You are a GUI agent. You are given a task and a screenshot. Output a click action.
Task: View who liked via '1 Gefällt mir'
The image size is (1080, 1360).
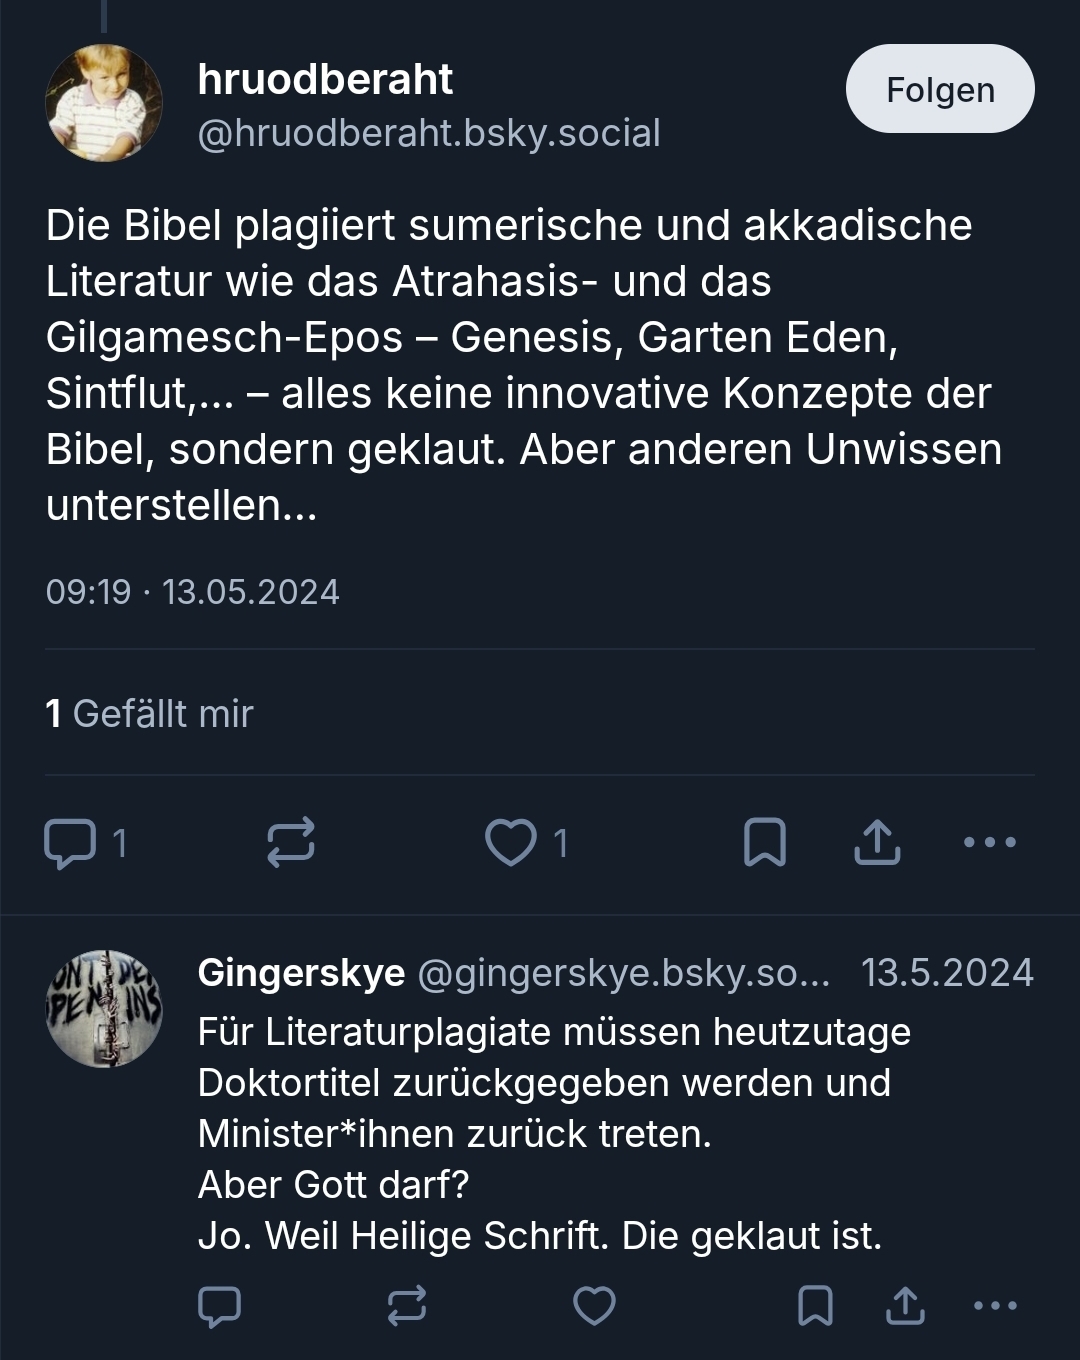pyautogui.click(x=150, y=713)
